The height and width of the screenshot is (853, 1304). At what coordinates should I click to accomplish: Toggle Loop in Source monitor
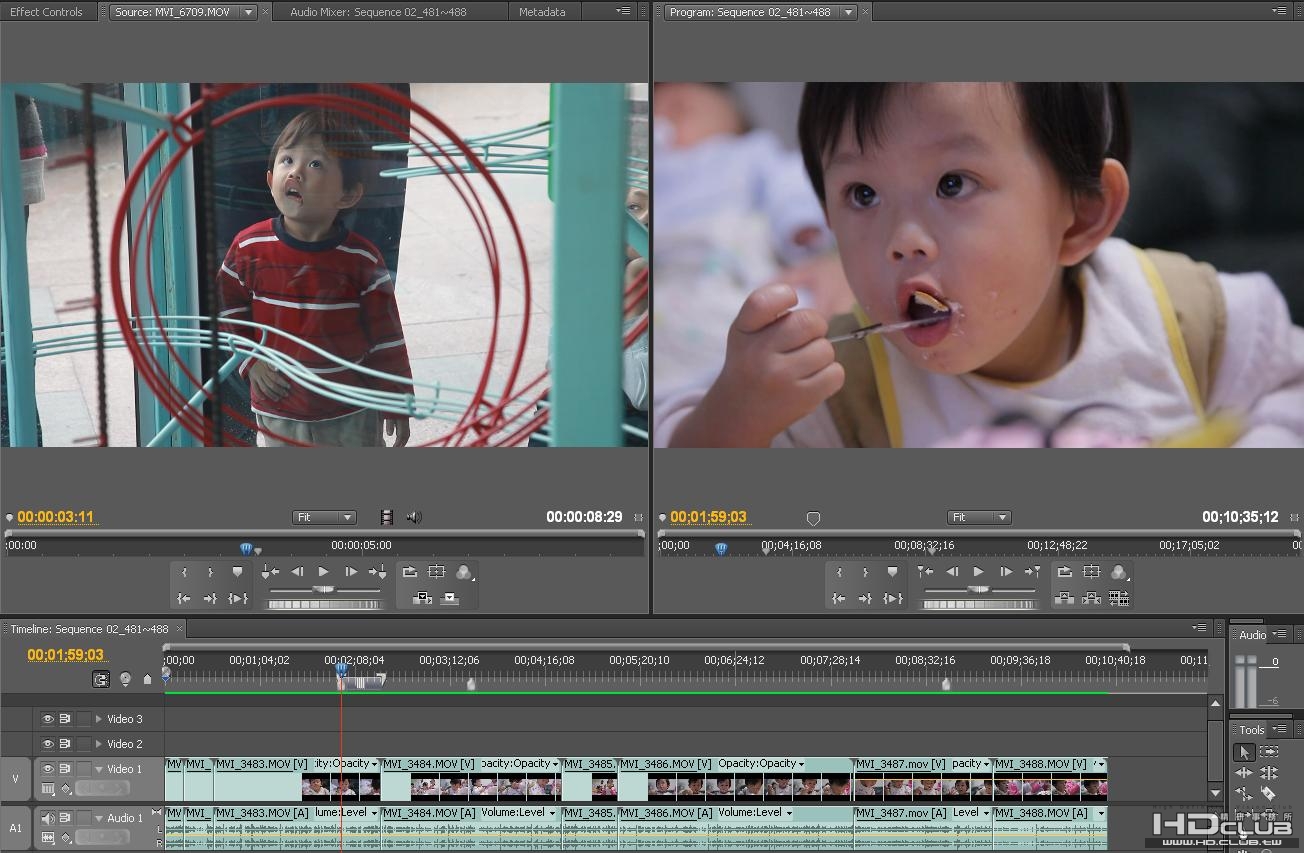[x=409, y=572]
